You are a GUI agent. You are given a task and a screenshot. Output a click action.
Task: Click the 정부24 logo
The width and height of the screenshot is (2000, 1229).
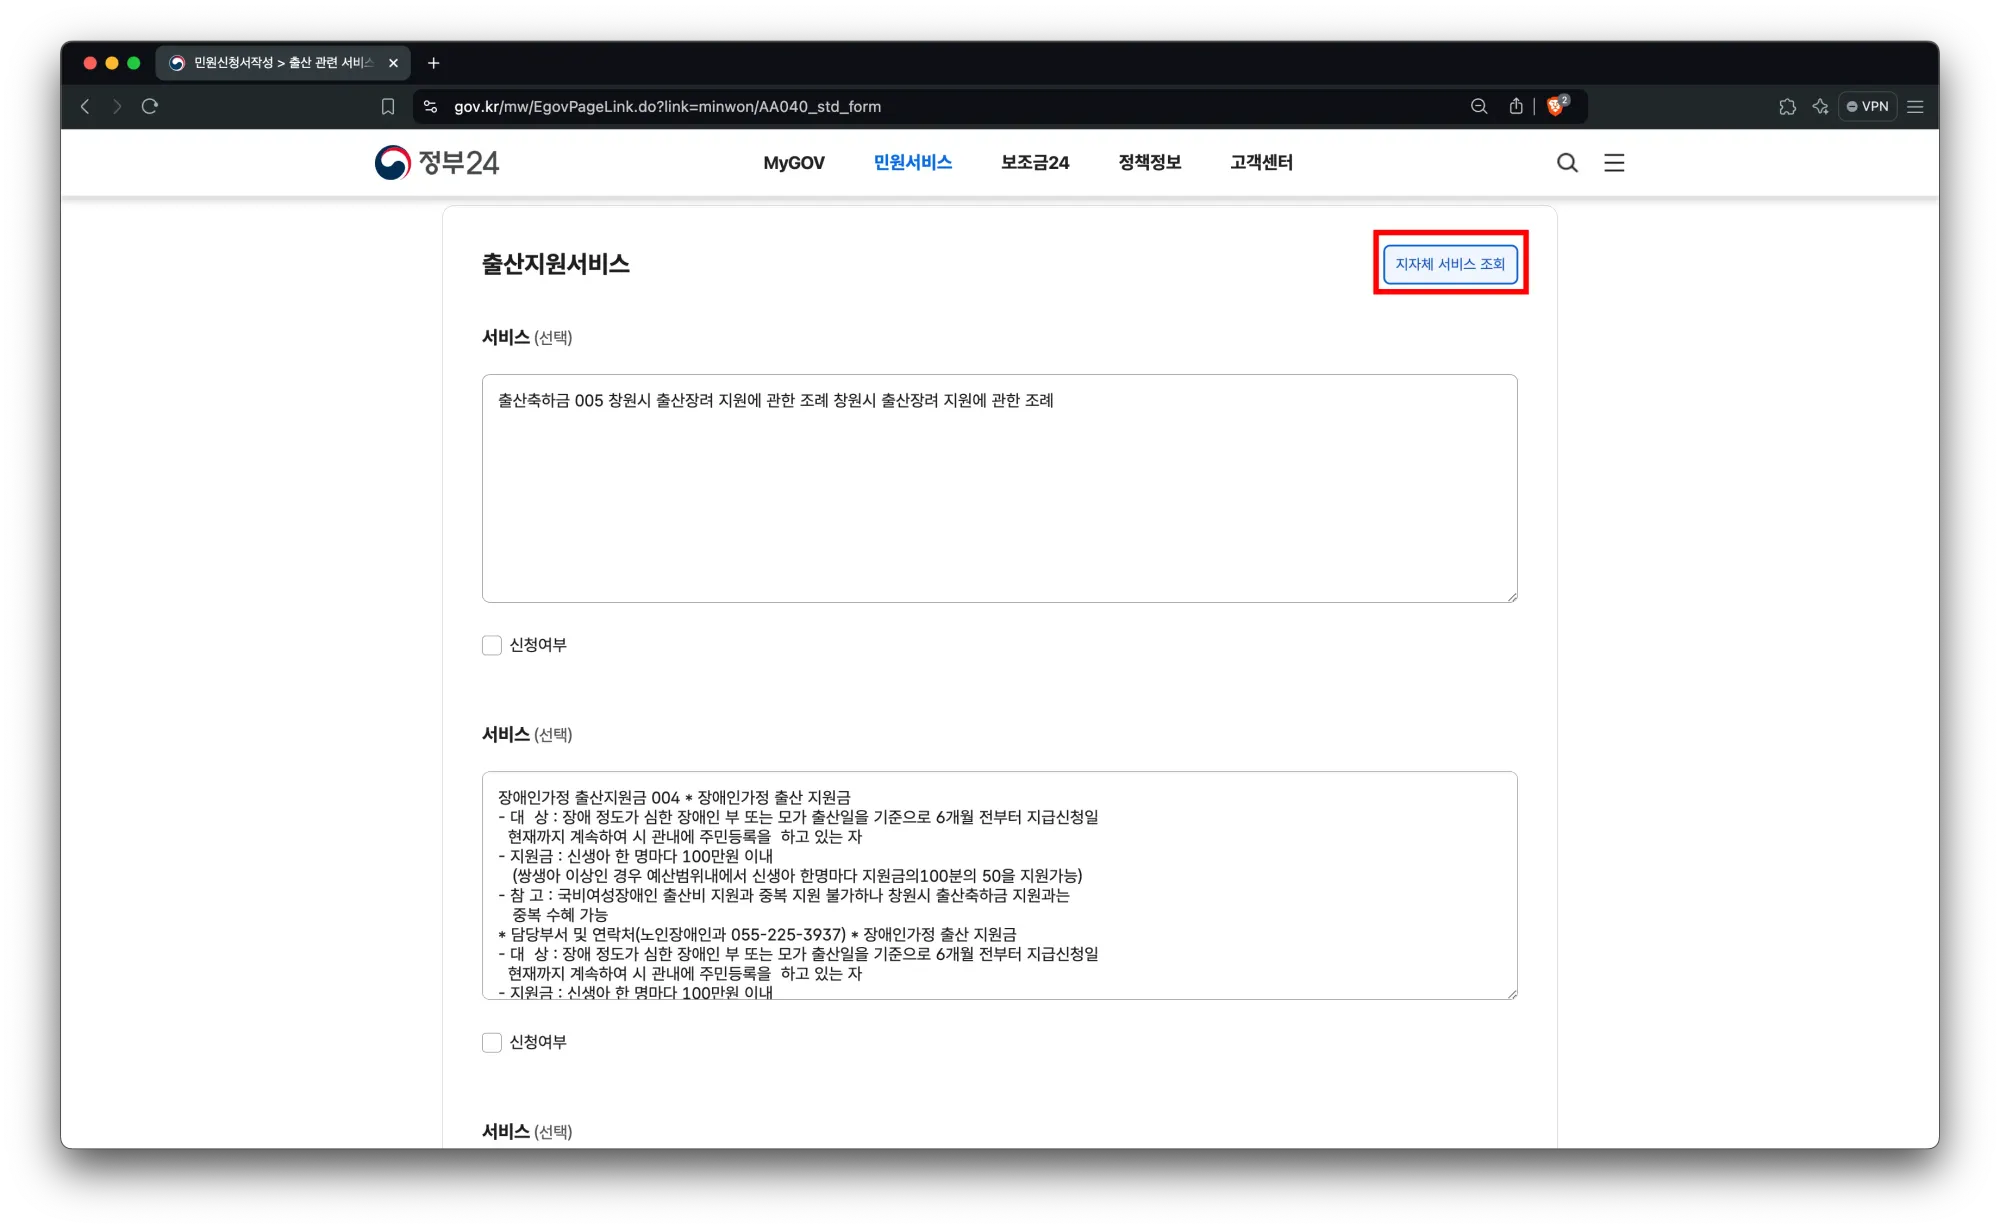437,162
